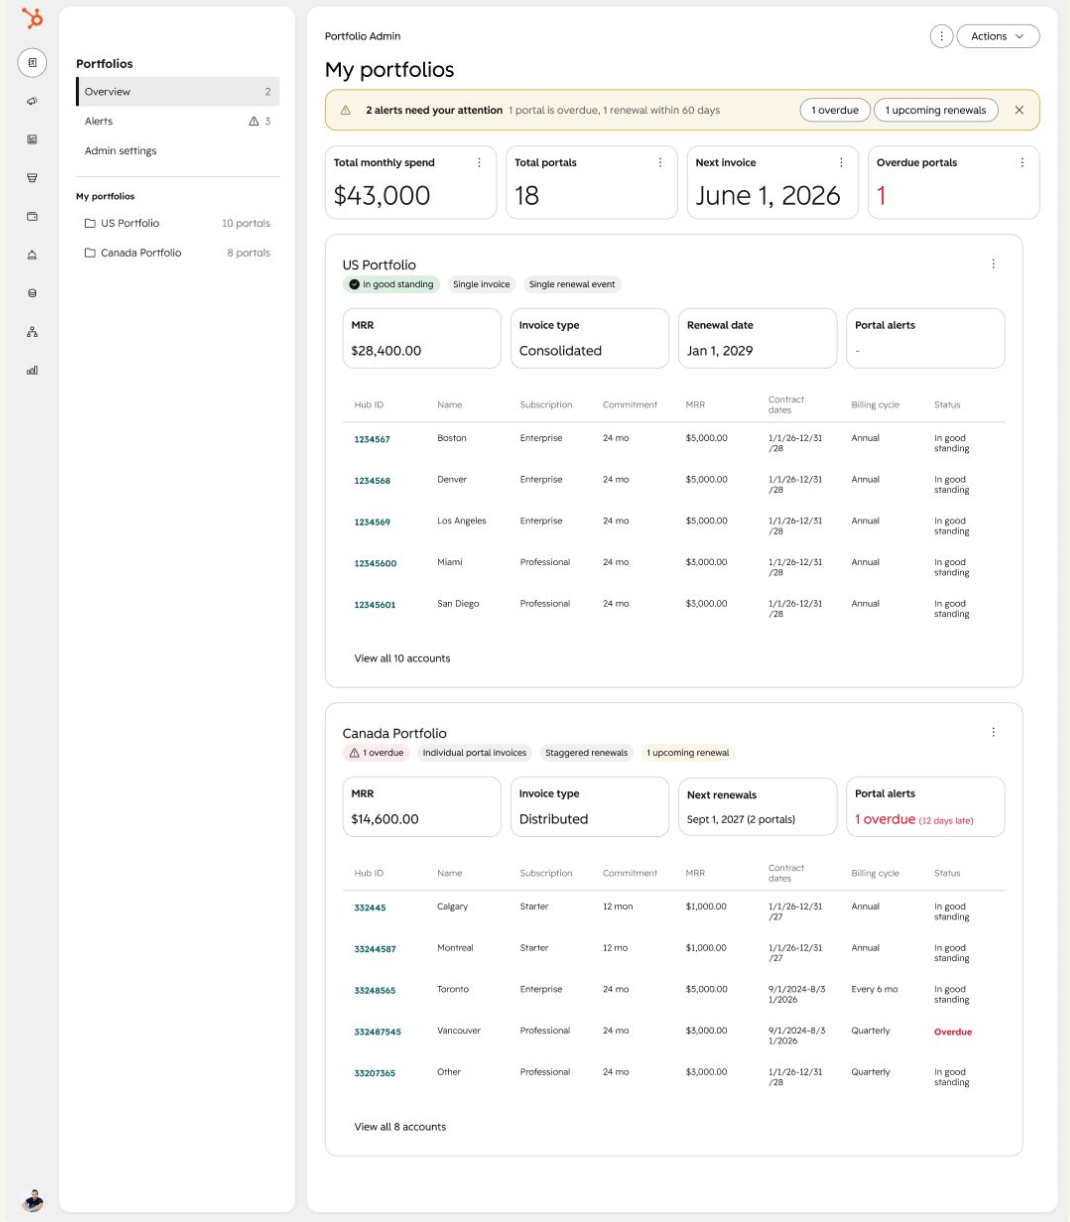Click the June 1, 2026 next invoice date
The image size is (1070, 1222).
(768, 195)
